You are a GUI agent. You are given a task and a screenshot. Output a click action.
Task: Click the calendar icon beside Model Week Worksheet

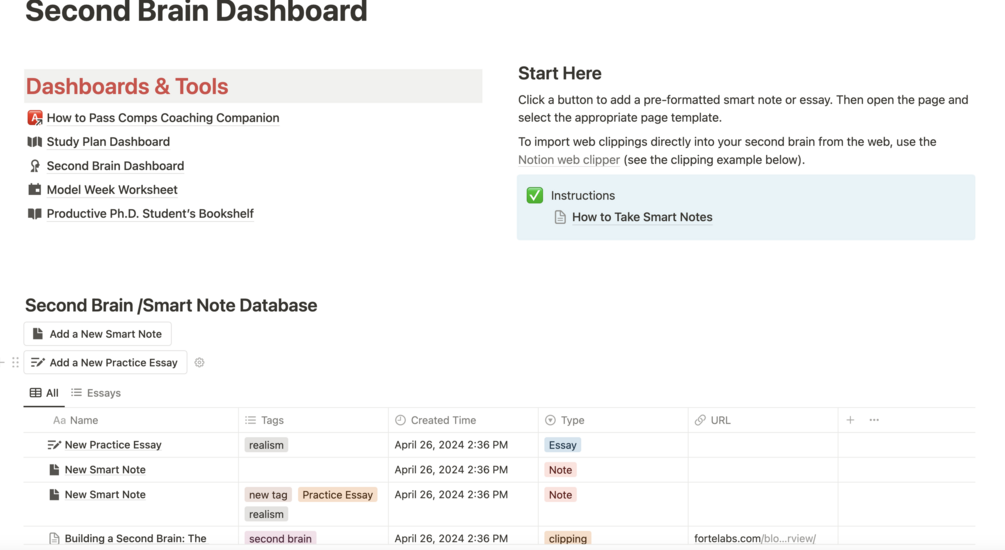[x=35, y=190]
